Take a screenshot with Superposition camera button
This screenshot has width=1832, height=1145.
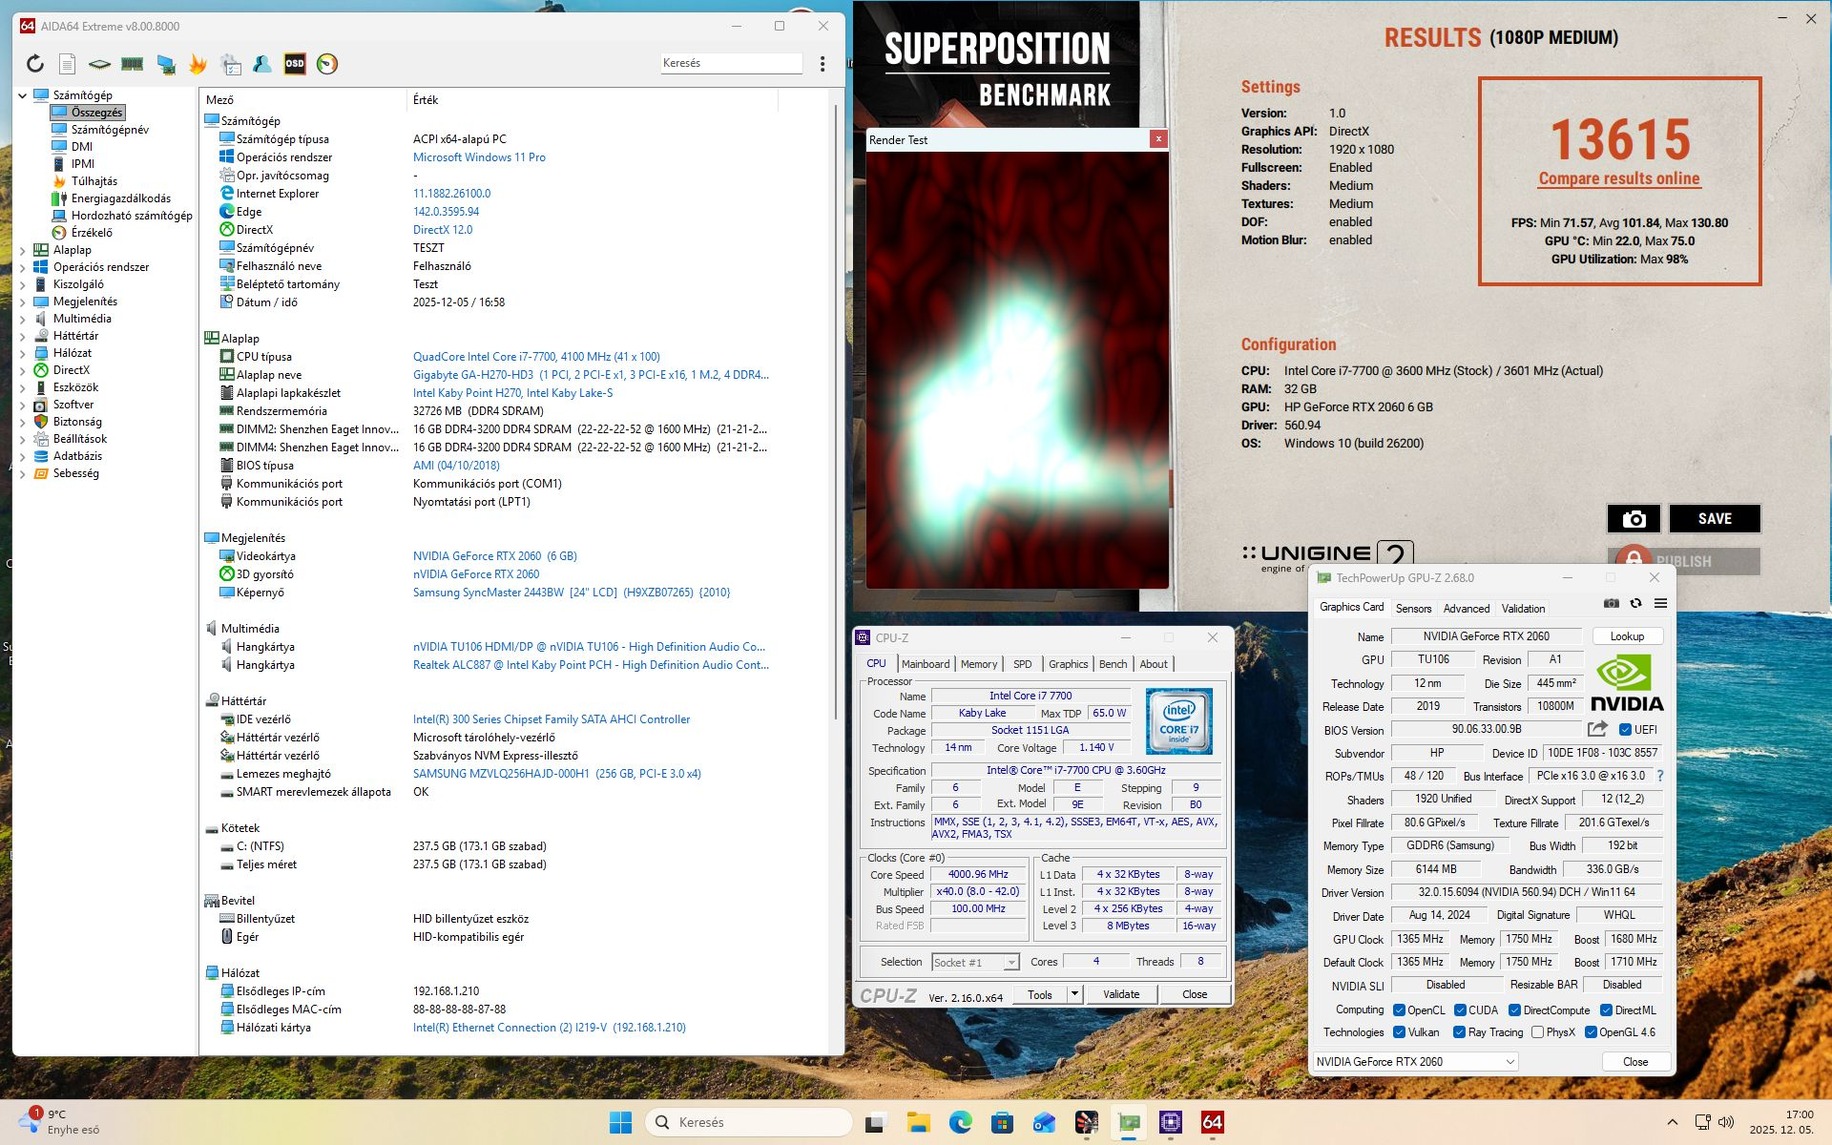1633,518
